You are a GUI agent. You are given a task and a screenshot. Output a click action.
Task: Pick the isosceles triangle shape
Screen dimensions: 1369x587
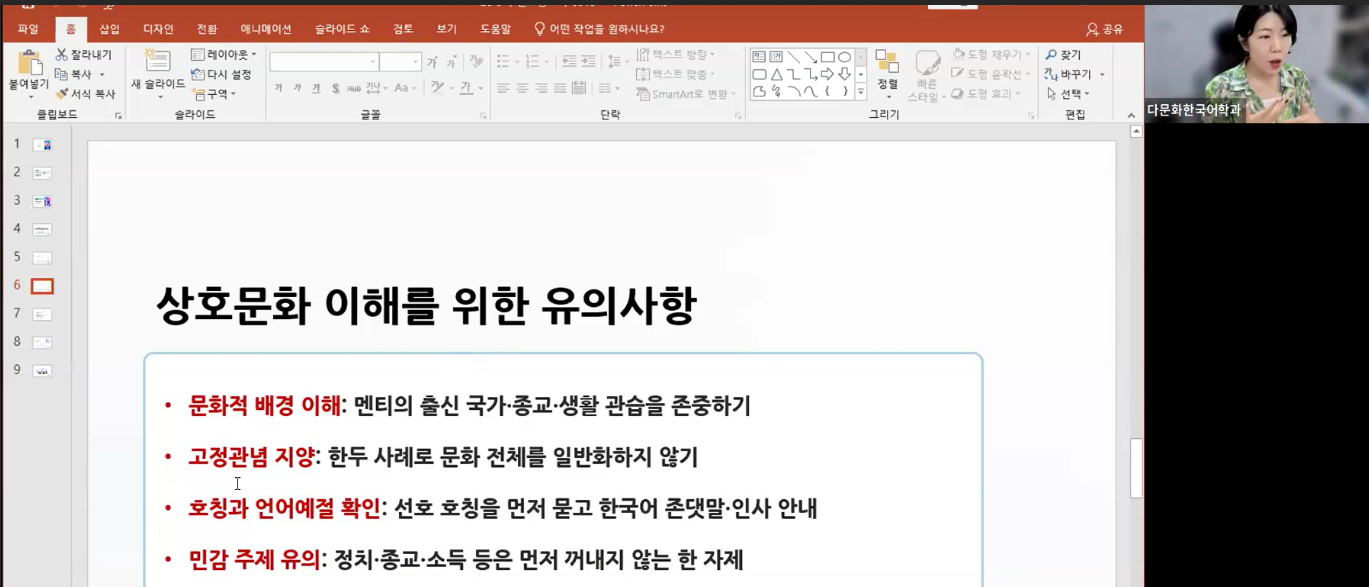[x=776, y=74]
